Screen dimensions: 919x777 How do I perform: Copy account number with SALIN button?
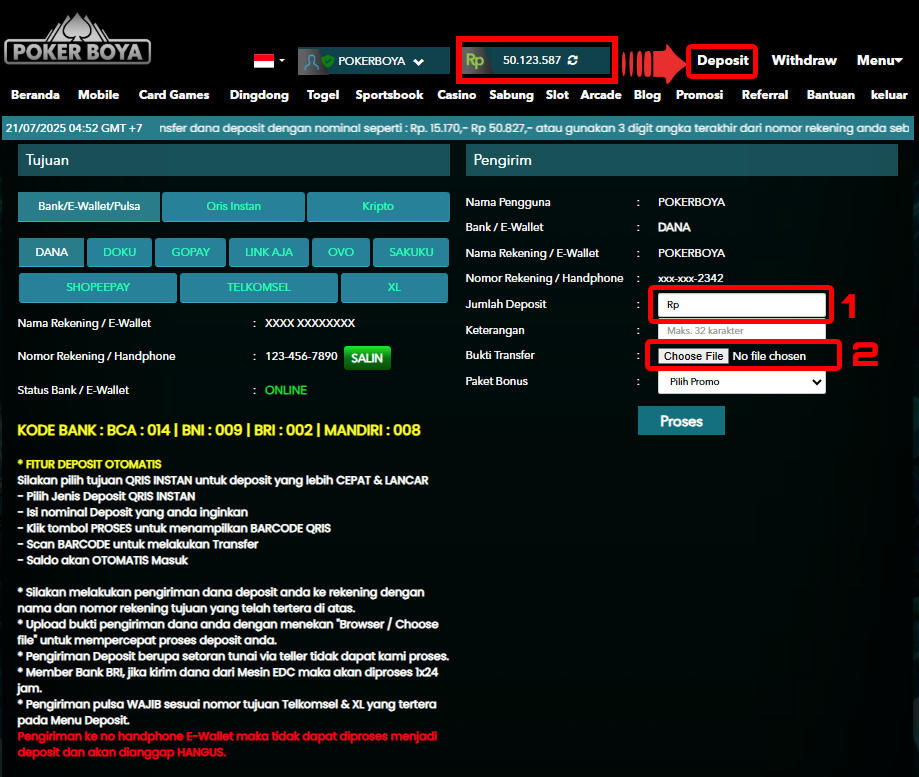point(367,357)
